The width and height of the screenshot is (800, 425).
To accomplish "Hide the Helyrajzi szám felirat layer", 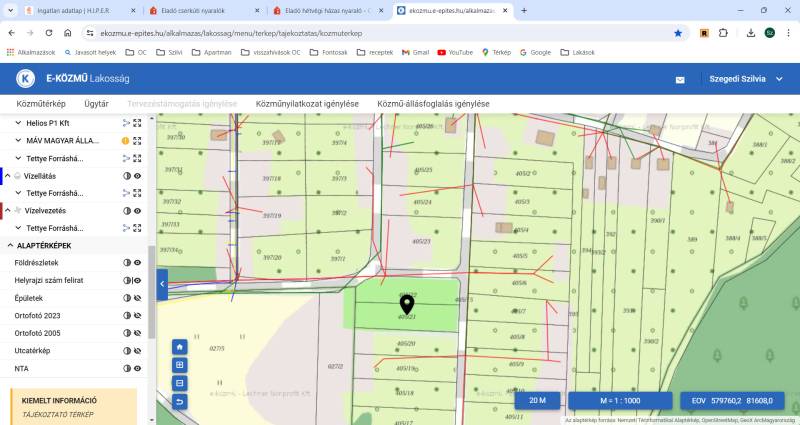I will 137,281.
